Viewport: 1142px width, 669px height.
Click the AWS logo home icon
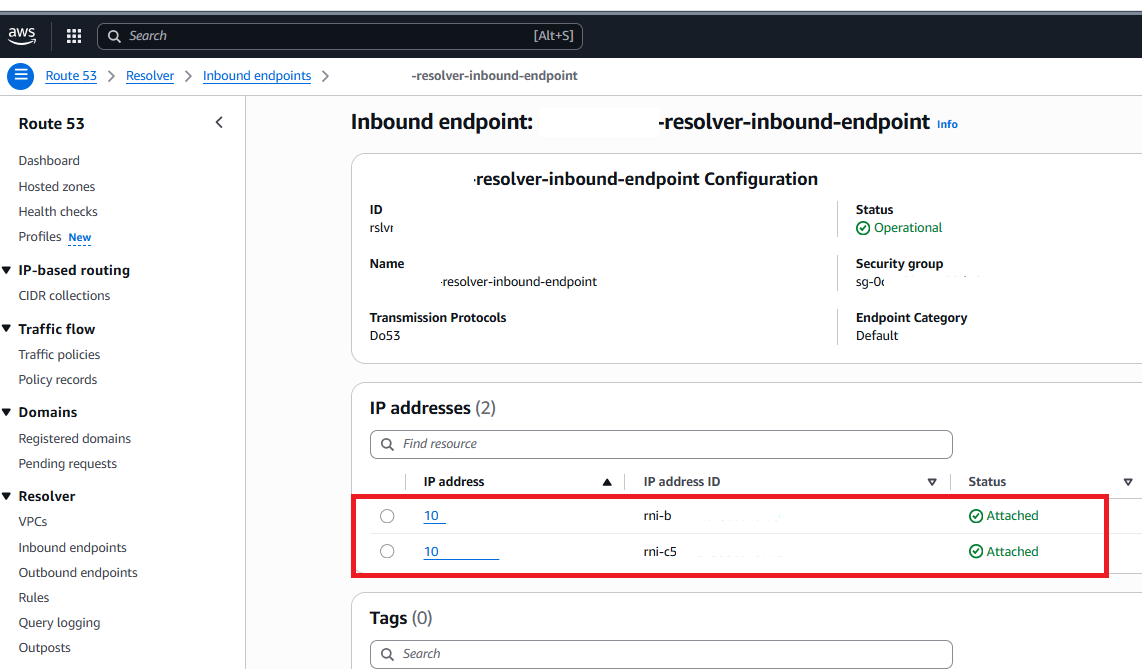21,35
